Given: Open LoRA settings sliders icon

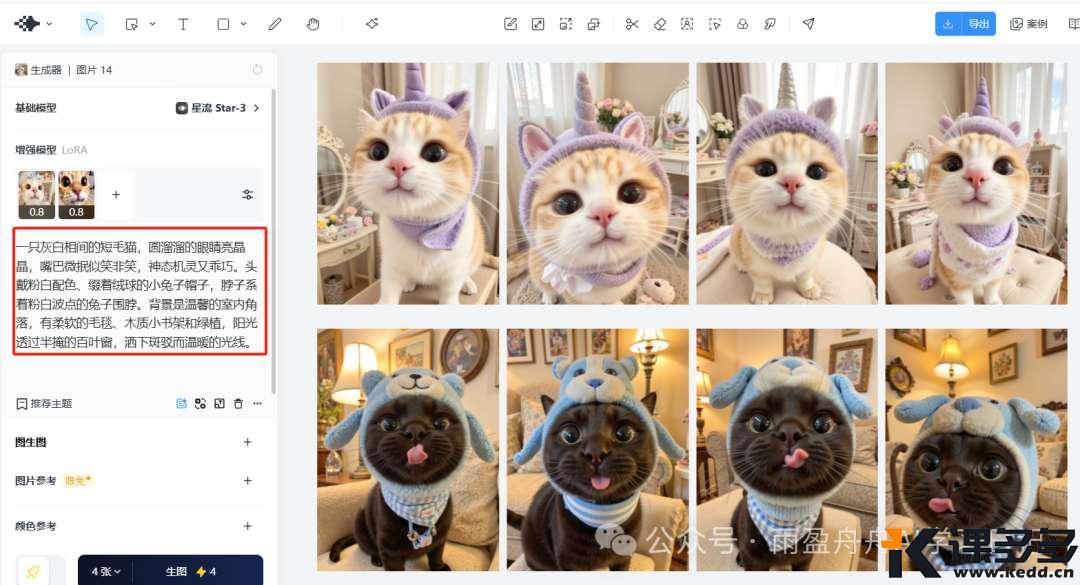Looking at the screenshot, I should click(248, 195).
